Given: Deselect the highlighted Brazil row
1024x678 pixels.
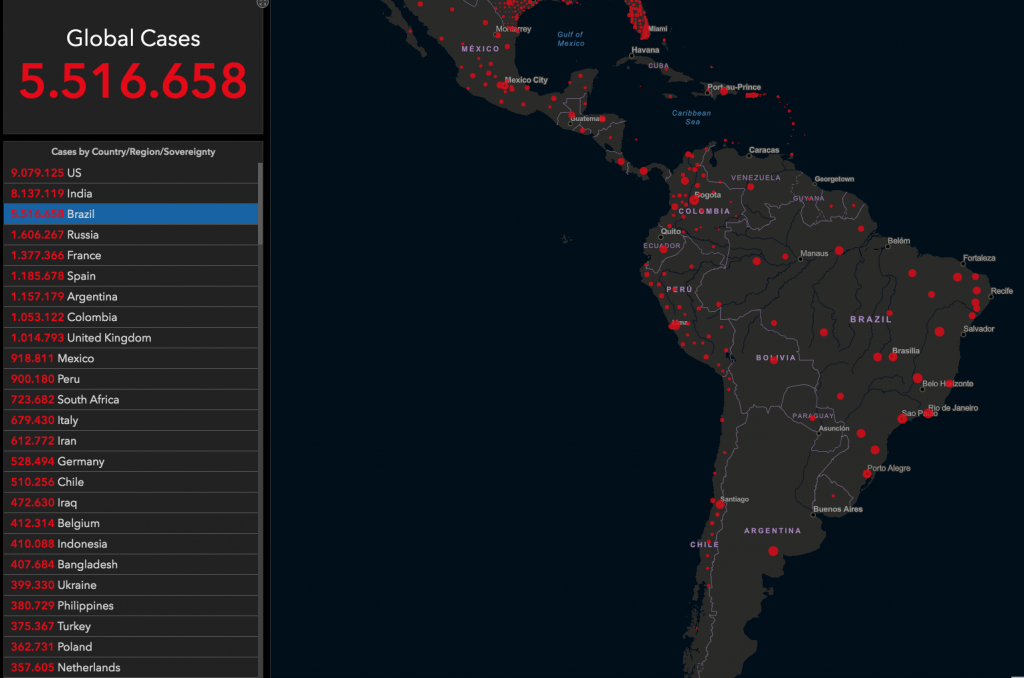Looking at the screenshot, I should [131, 214].
